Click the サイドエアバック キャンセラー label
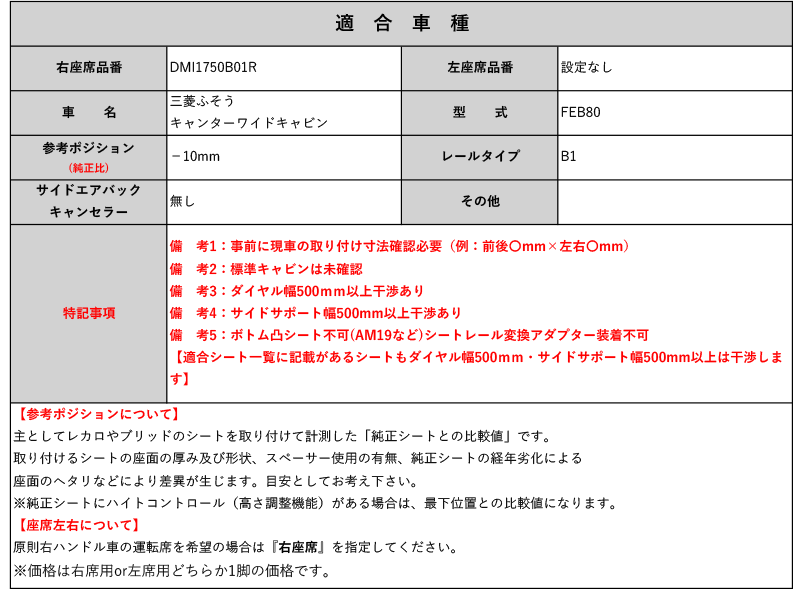 [89, 201]
